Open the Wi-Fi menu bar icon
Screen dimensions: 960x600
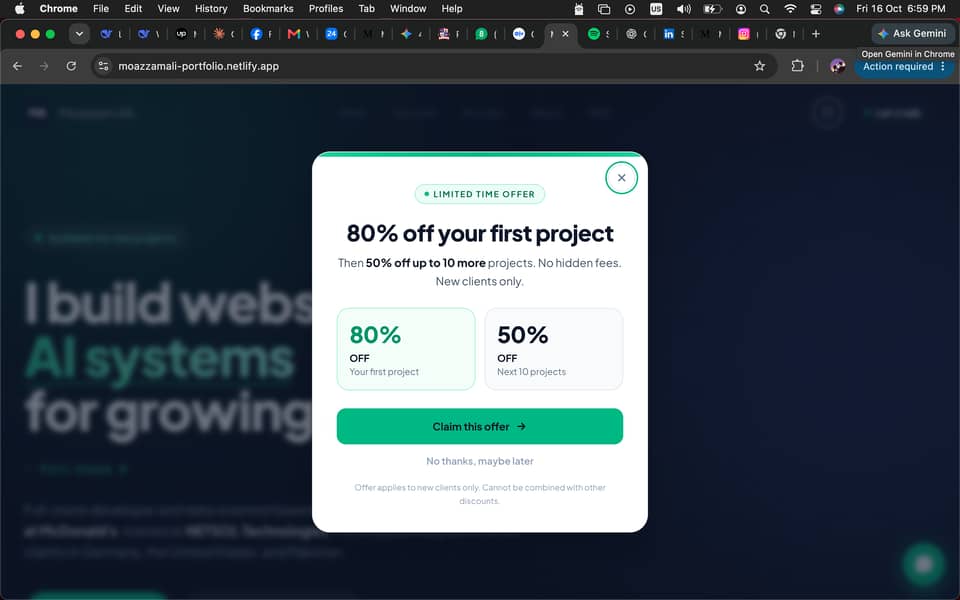(x=790, y=9)
